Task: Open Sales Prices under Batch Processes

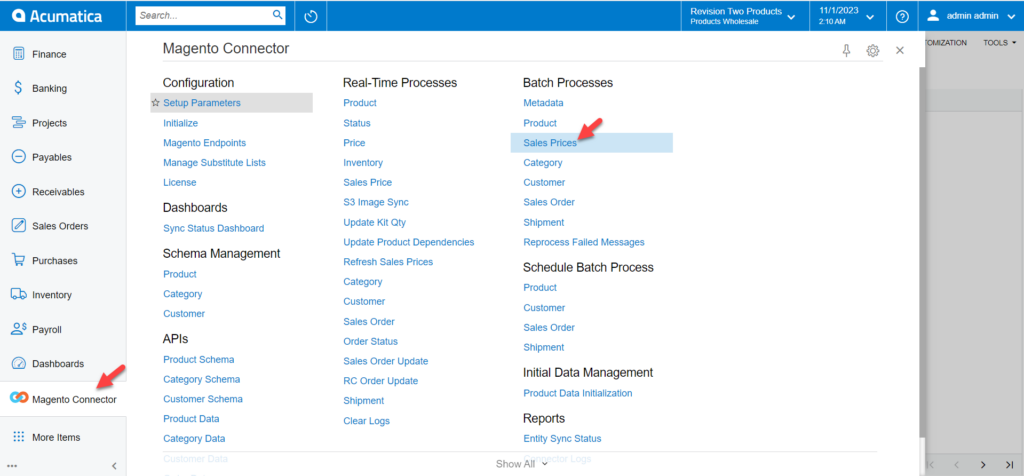Action: pos(550,143)
